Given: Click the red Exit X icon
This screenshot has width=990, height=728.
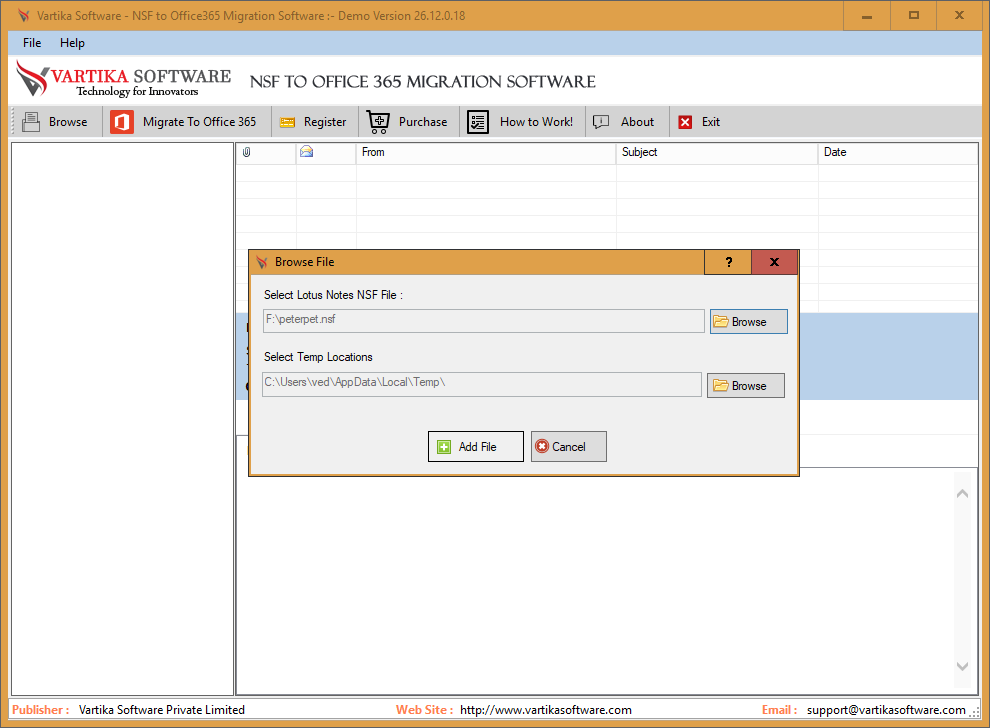Looking at the screenshot, I should coord(685,122).
